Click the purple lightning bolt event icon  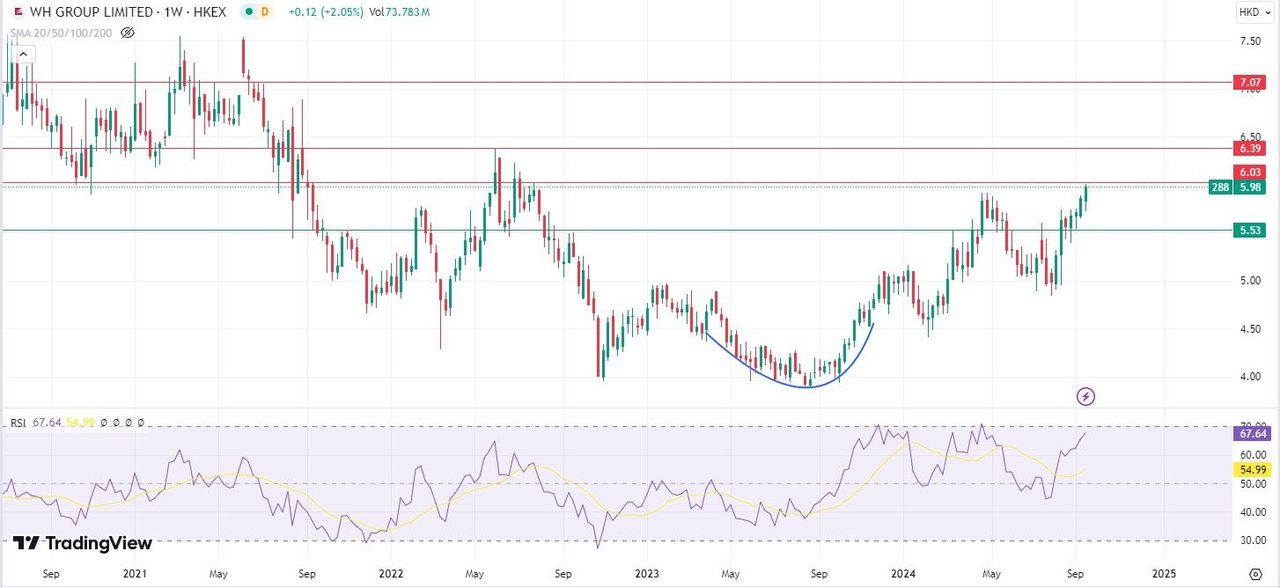[1086, 396]
